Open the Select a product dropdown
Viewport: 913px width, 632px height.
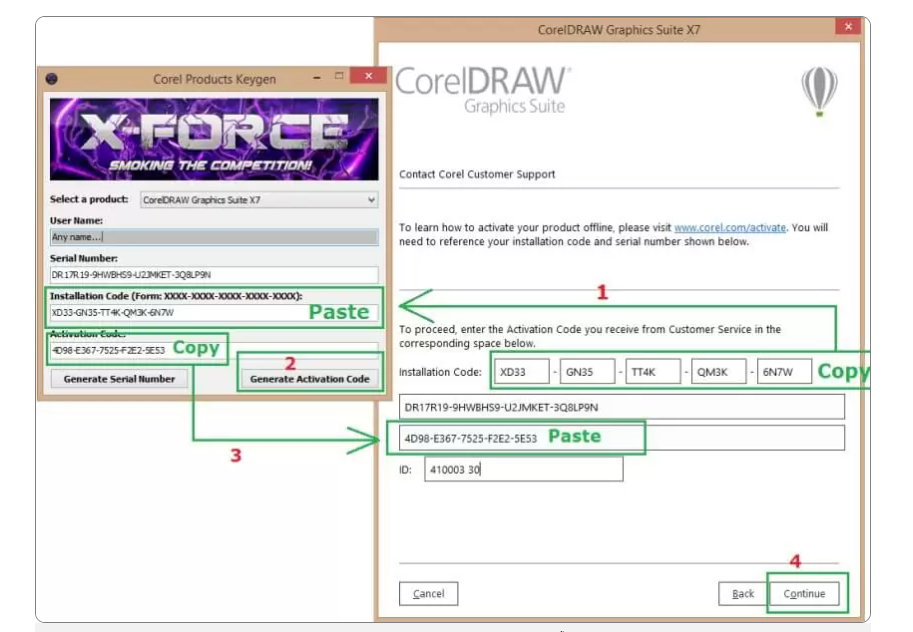tap(259, 200)
